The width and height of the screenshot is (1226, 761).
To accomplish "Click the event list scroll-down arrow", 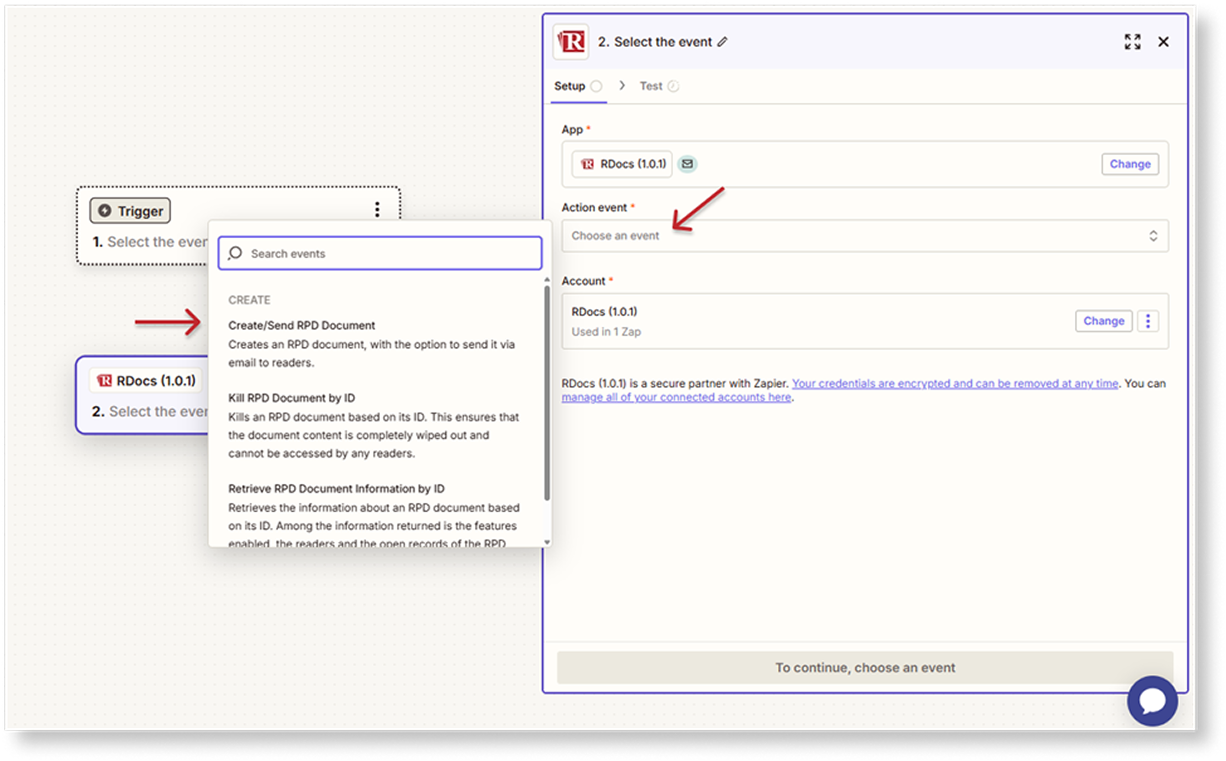I will click(547, 542).
